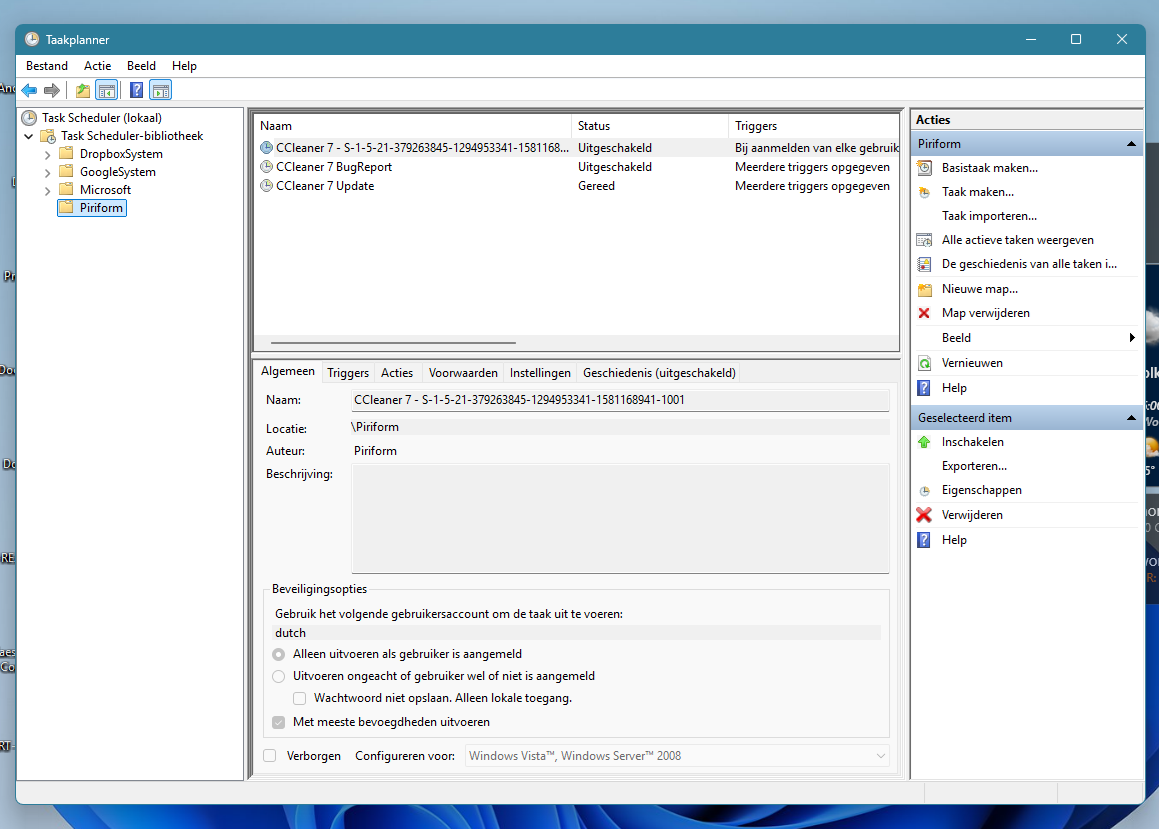This screenshot has height=829, width=1159.
Task: Click the Alle actieve taken weergeven icon
Action: (x=925, y=240)
